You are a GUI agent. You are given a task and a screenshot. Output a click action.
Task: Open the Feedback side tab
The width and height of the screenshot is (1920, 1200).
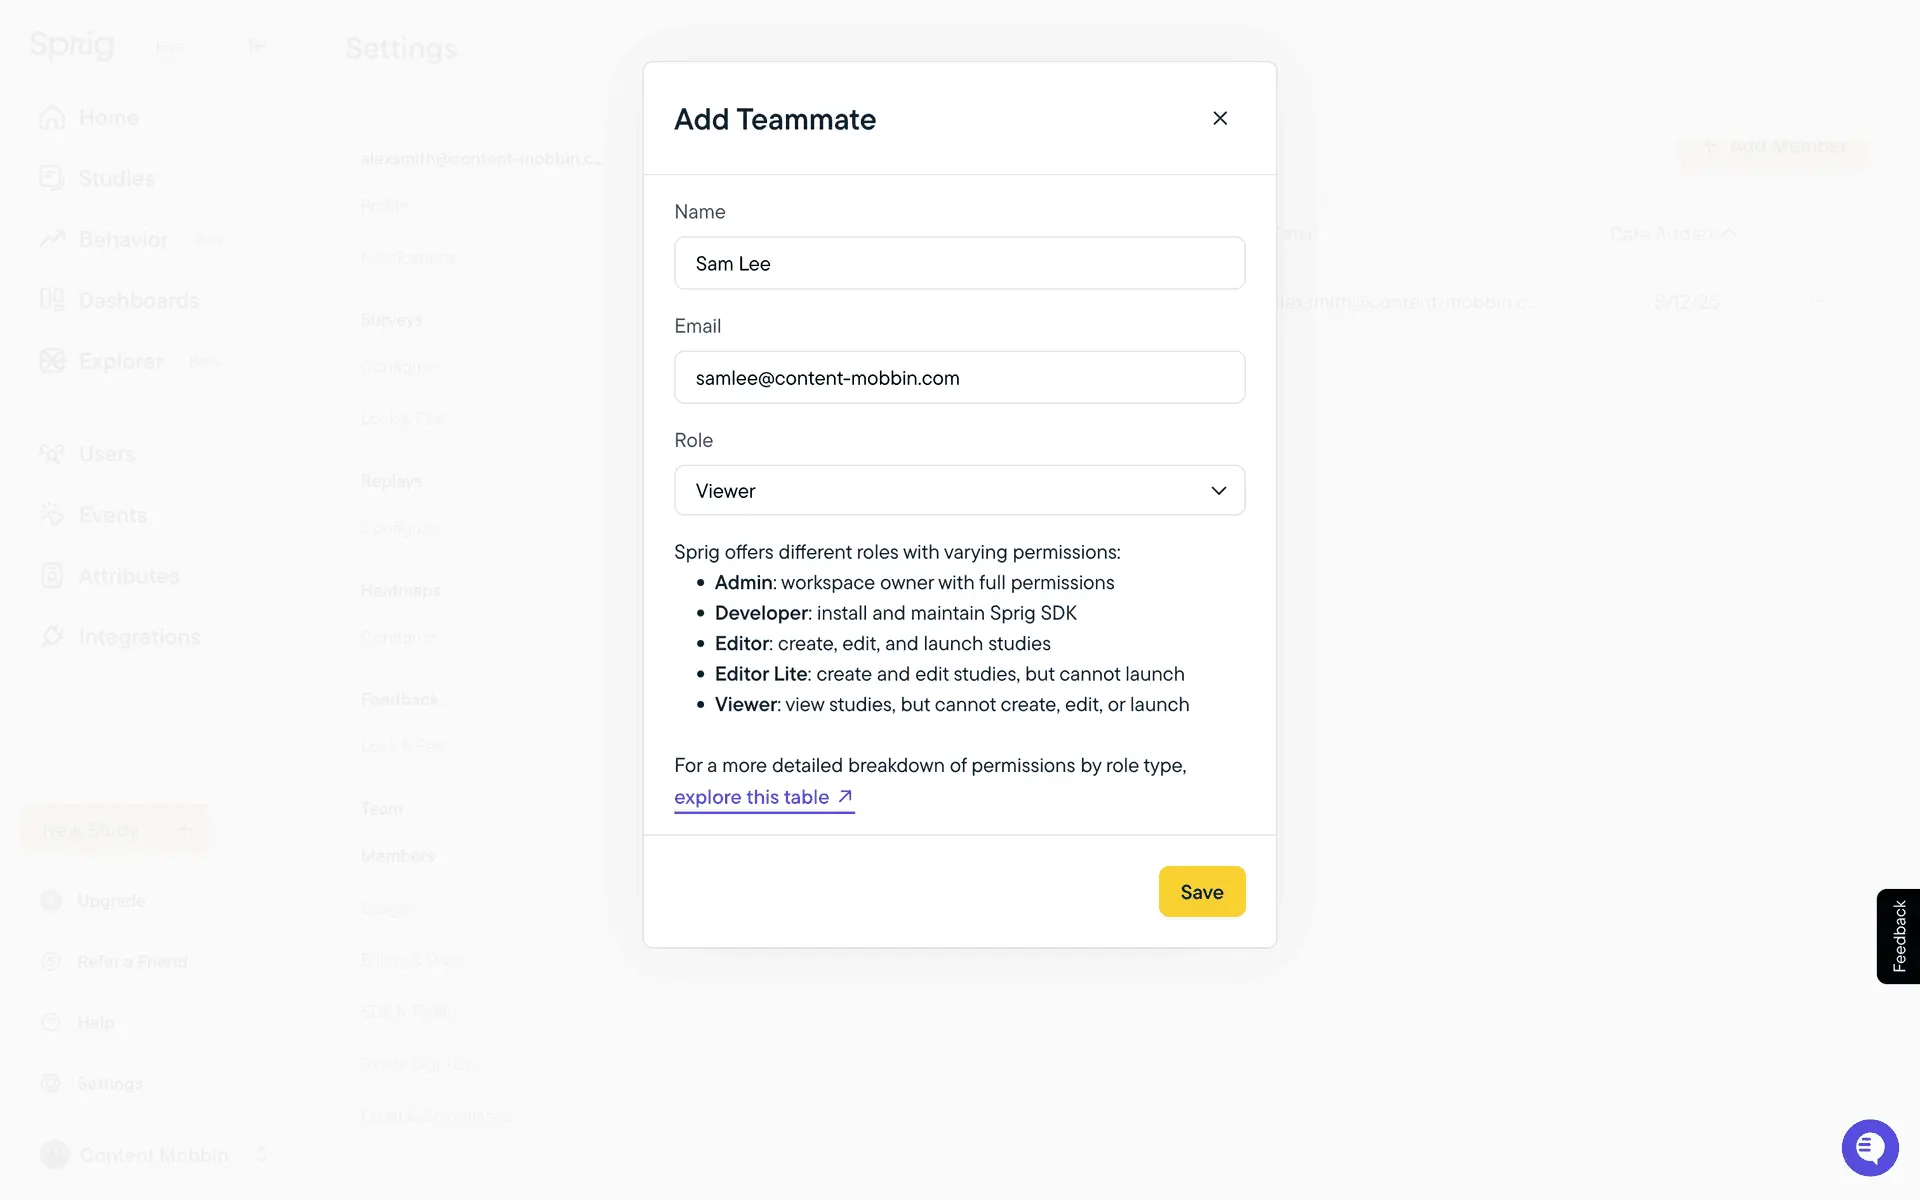[x=1898, y=936]
